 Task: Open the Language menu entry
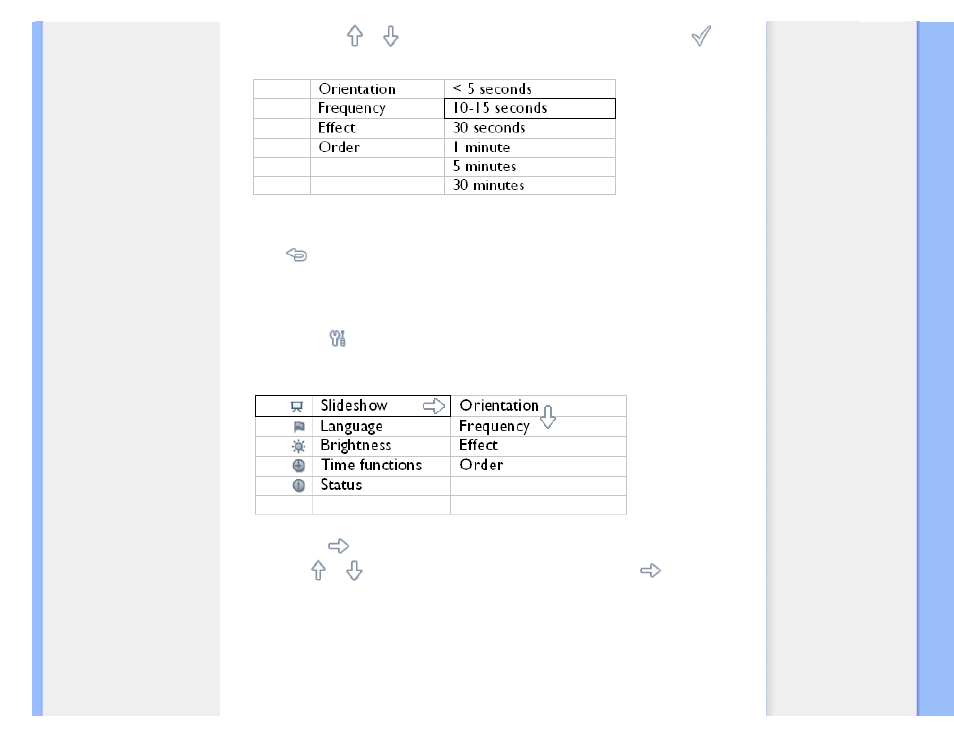point(352,426)
